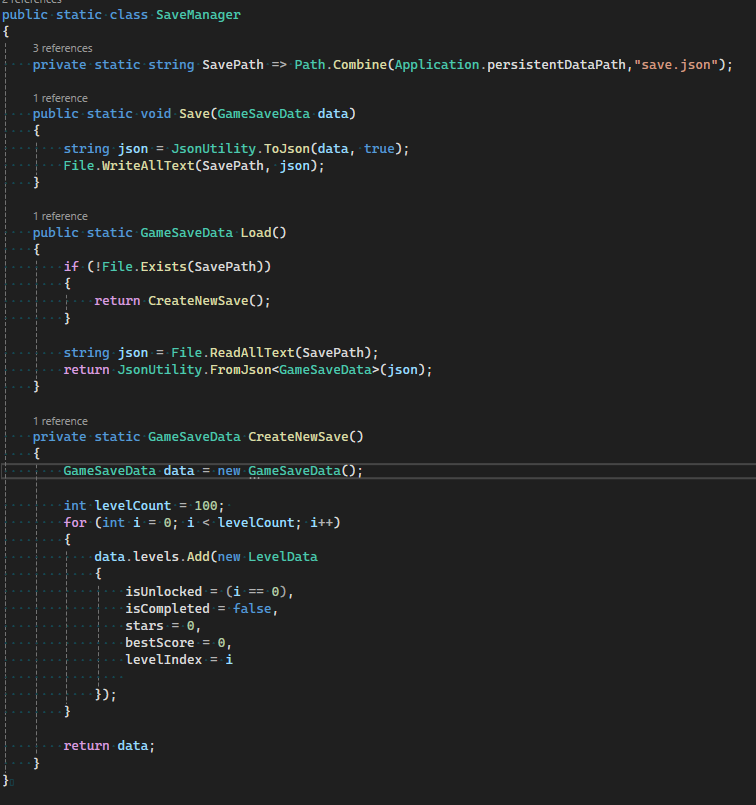The image size is (756, 805).
Task: Click the "true" argument in ToJson call
Action: point(379,149)
